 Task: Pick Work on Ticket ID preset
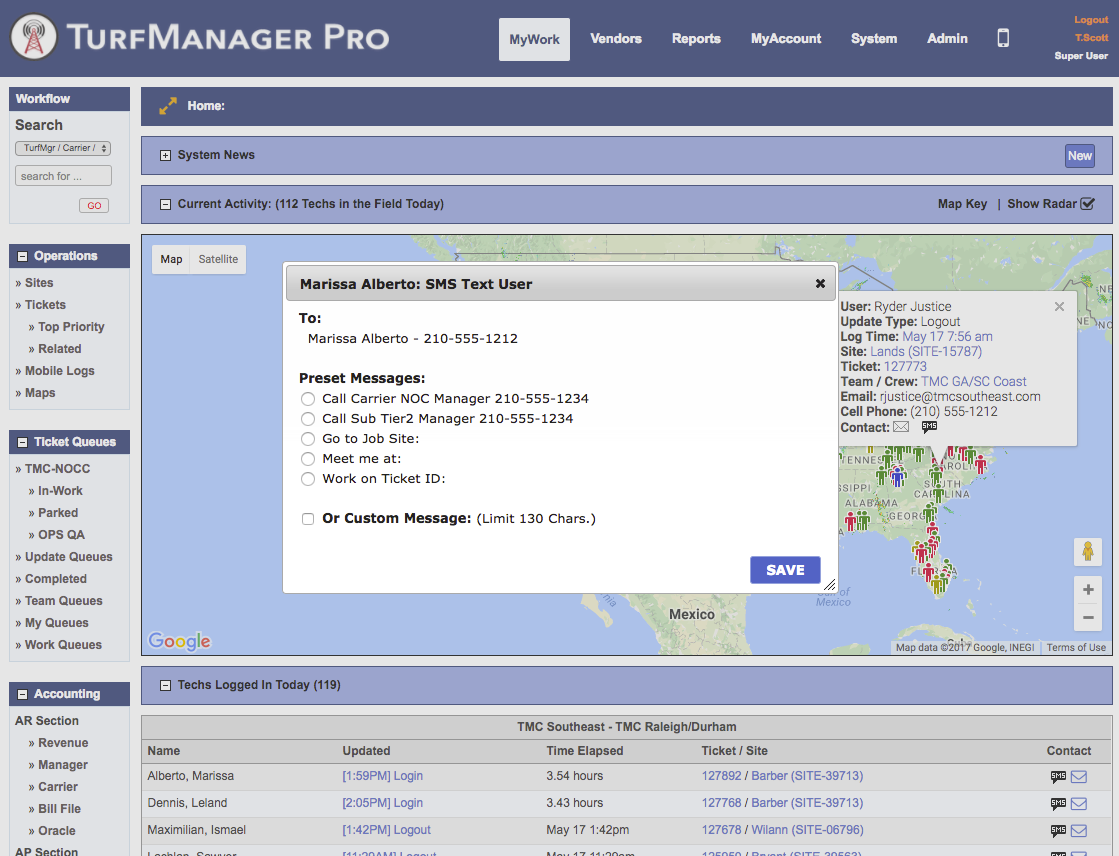click(x=308, y=479)
